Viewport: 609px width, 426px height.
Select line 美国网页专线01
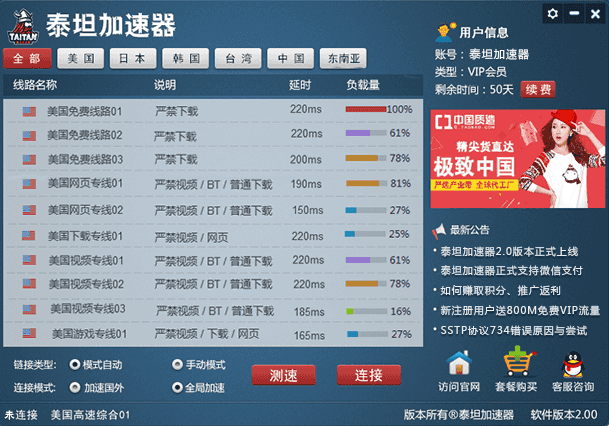coord(213,183)
